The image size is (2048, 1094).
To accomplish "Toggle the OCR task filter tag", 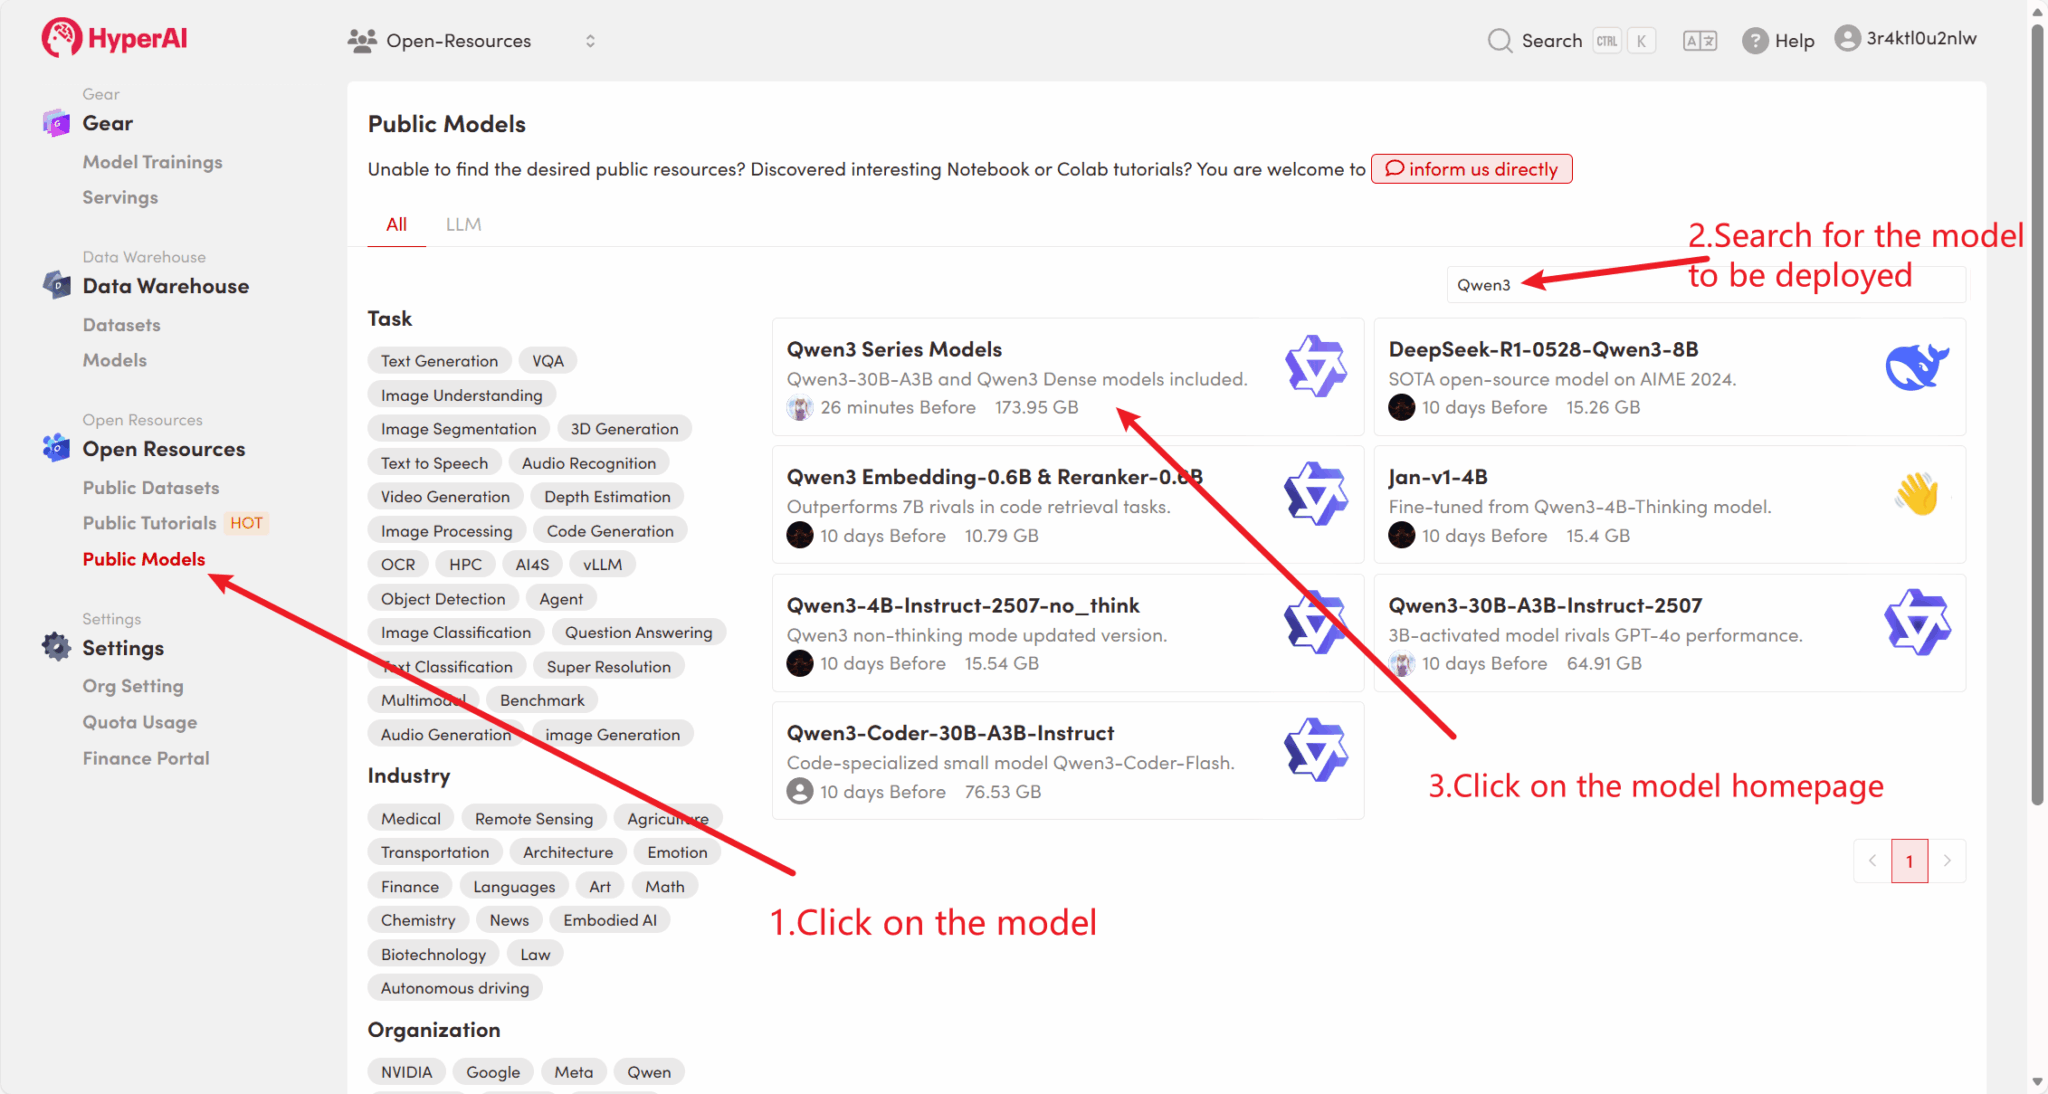I will [x=397, y=565].
